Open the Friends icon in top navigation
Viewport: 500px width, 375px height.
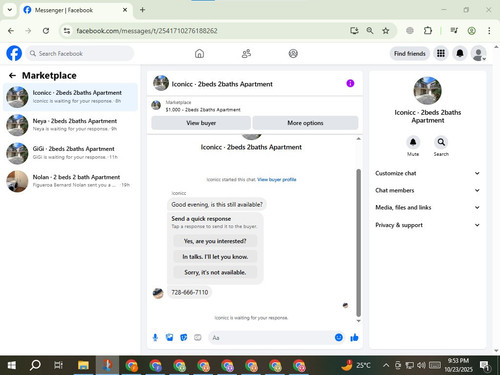(246, 54)
